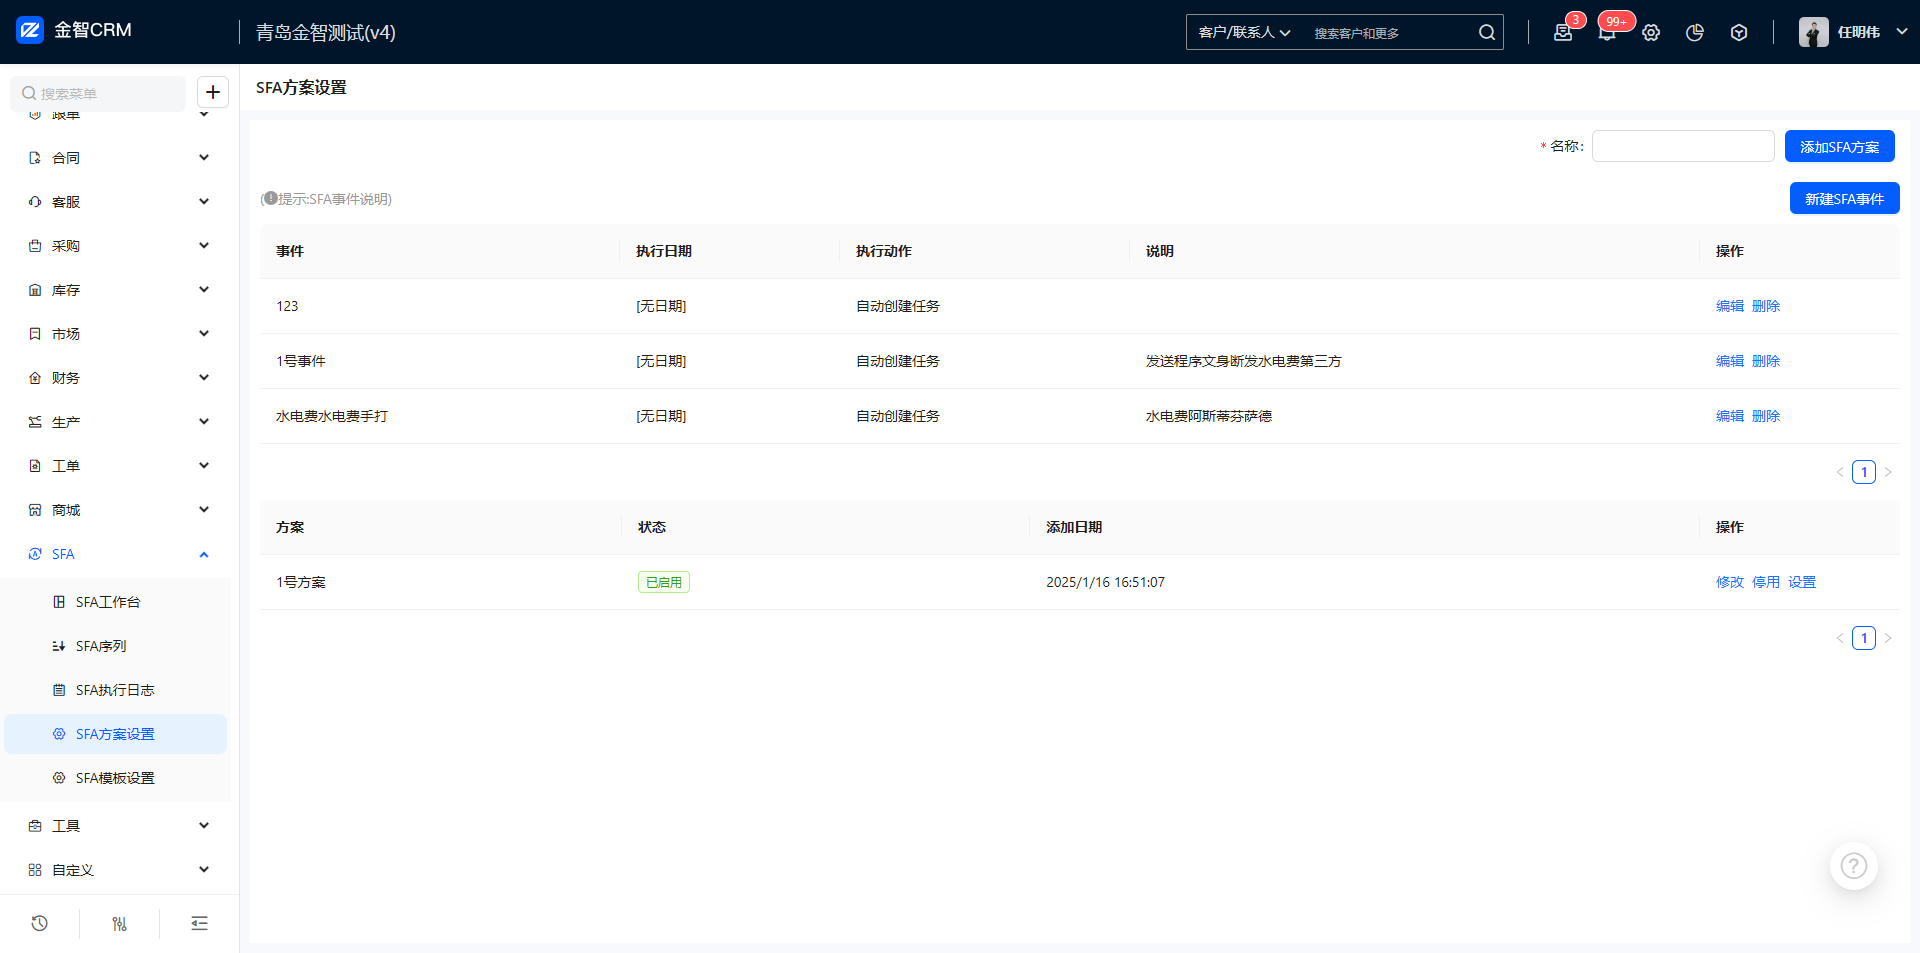1920x953 pixels.
Task: Click the 工具 toolbox icon
Action: [x=35, y=826]
